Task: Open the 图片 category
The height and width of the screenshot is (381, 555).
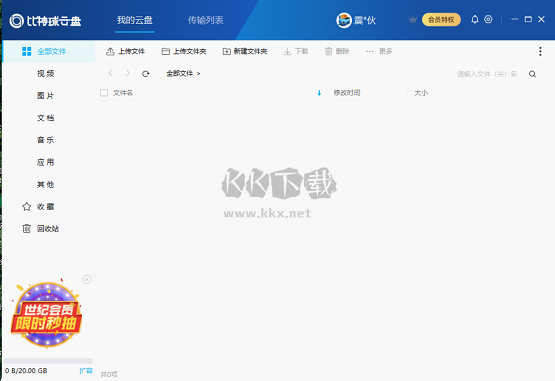Action: click(x=46, y=96)
